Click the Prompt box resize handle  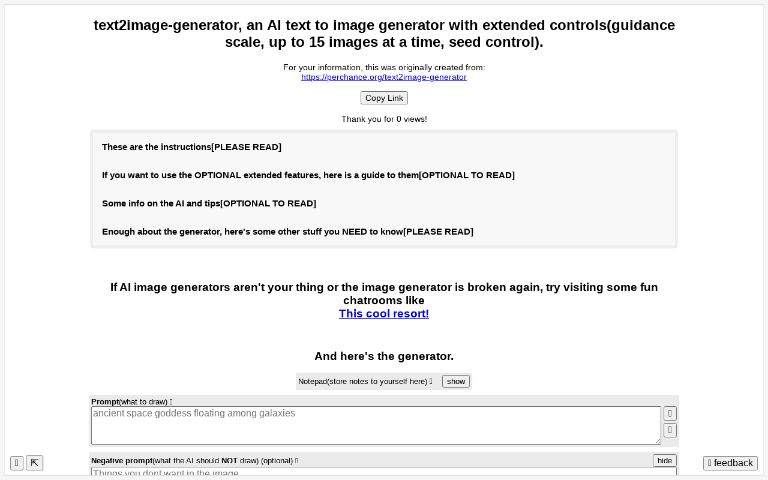pyautogui.click(x=657, y=441)
